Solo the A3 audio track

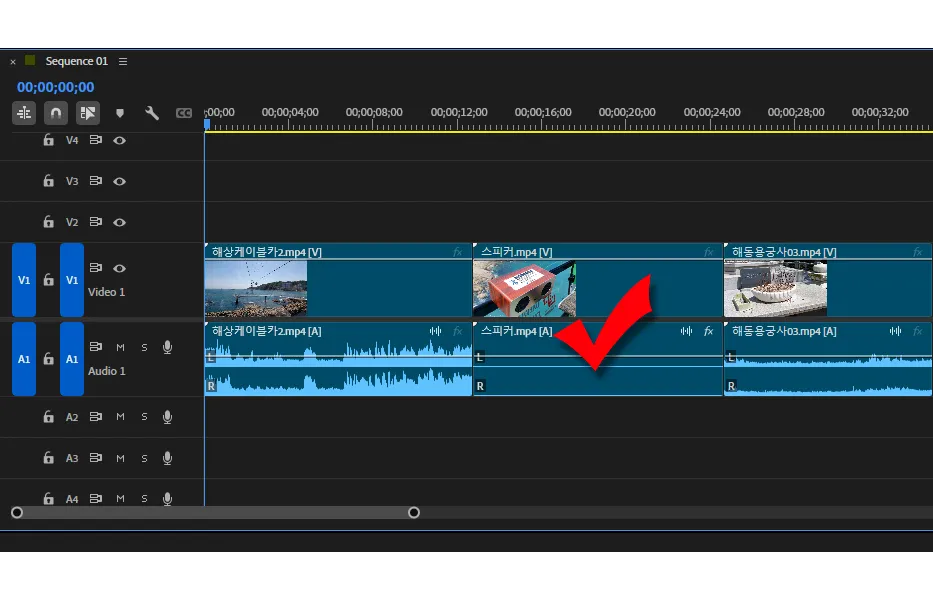(x=144, y=458)
